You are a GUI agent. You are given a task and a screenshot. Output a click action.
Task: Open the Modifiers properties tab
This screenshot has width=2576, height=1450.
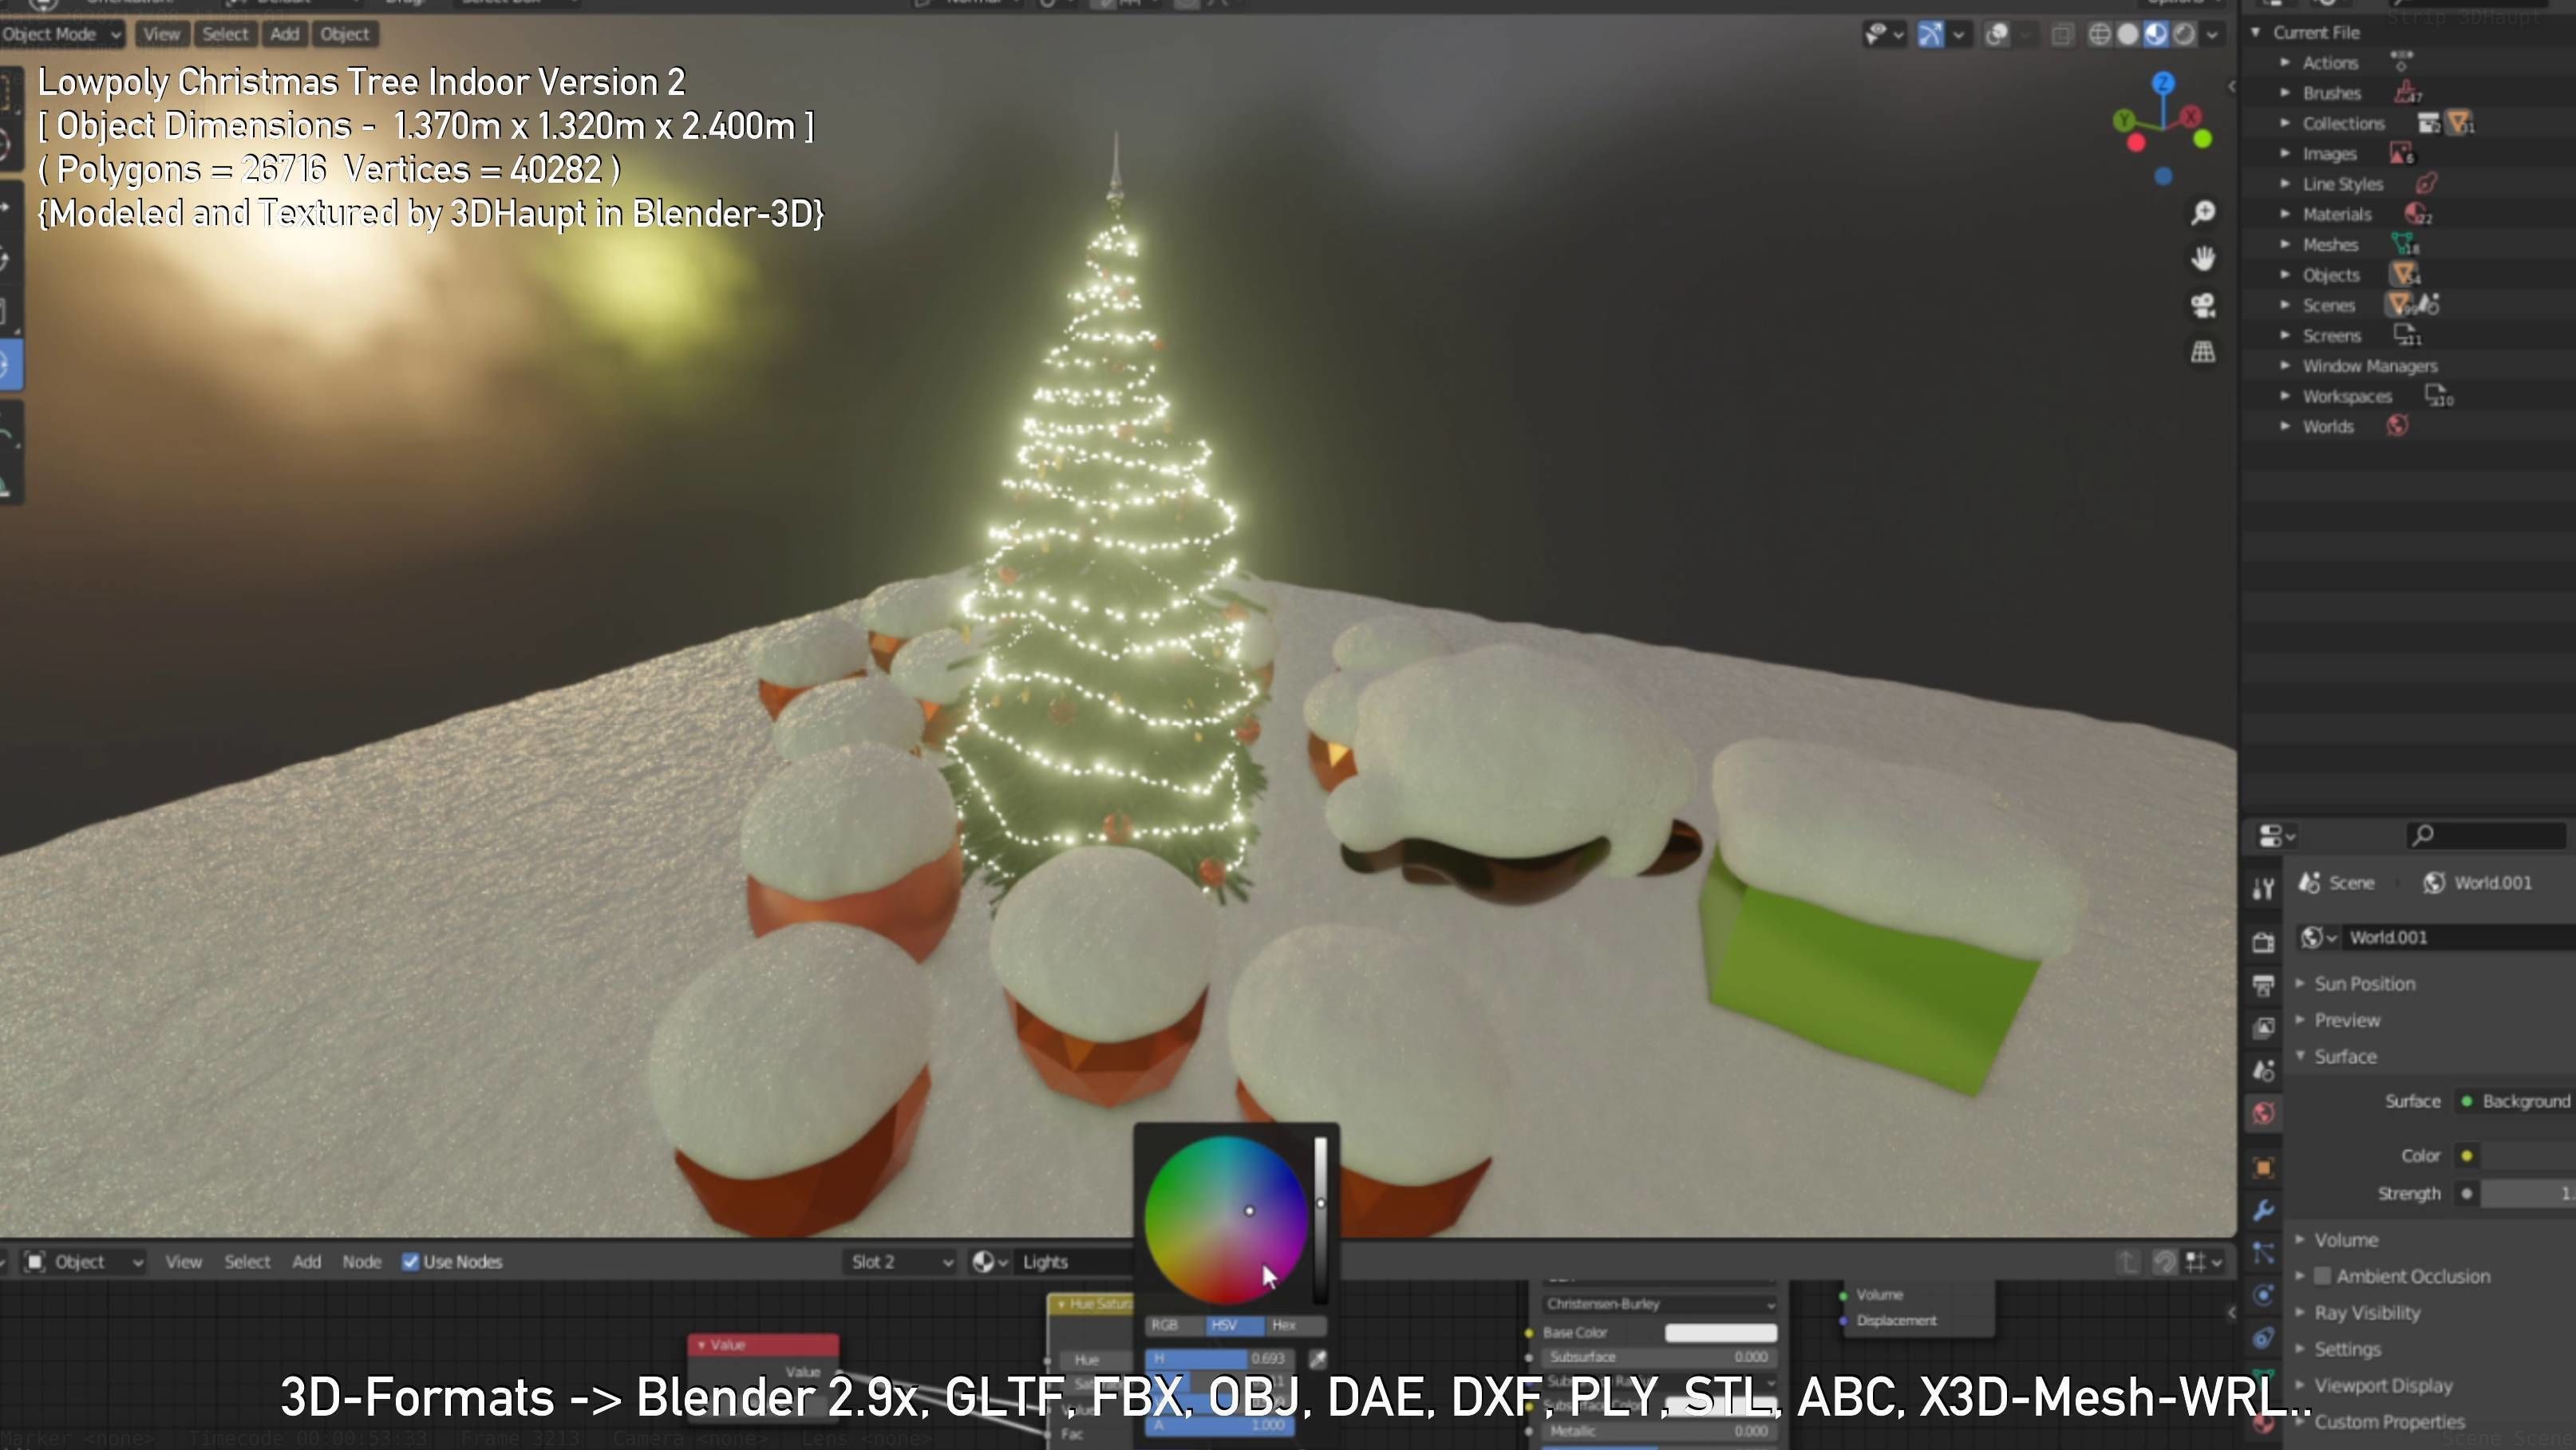2264,1210
